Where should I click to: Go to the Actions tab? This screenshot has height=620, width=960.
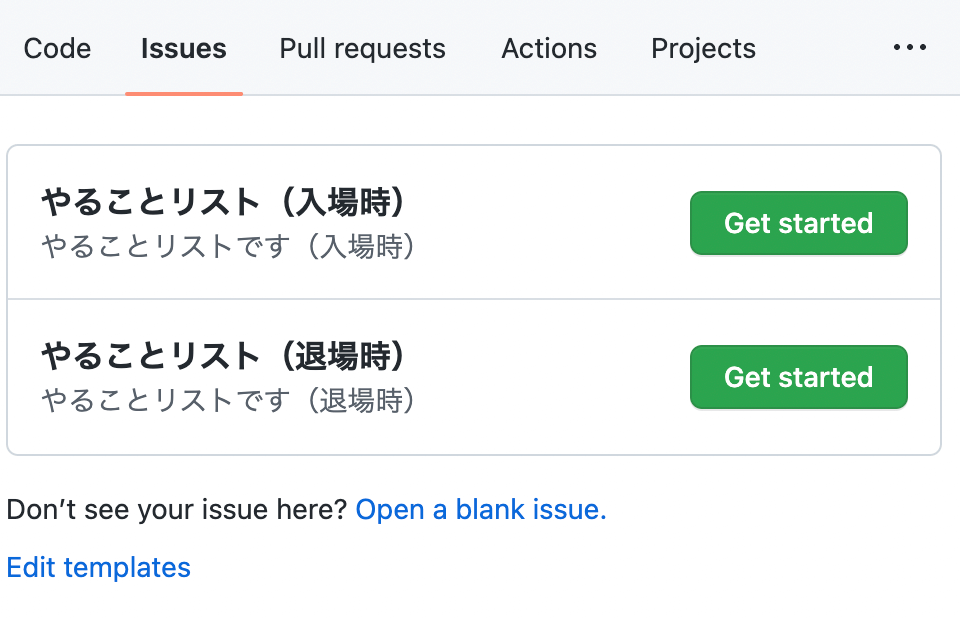pyautogui.click(x=549, y=48)
